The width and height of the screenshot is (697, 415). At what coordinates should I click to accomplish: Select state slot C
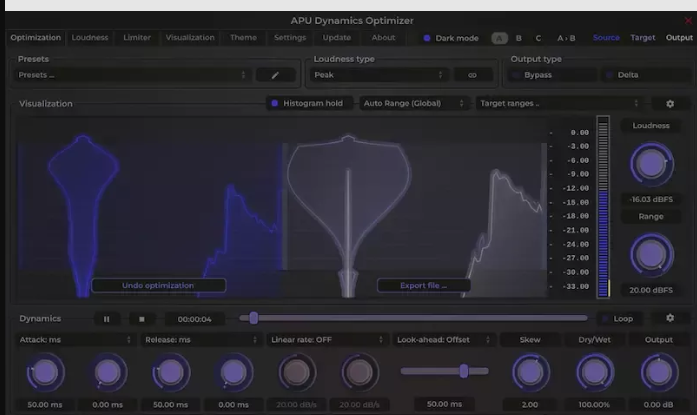pos(538,38)
